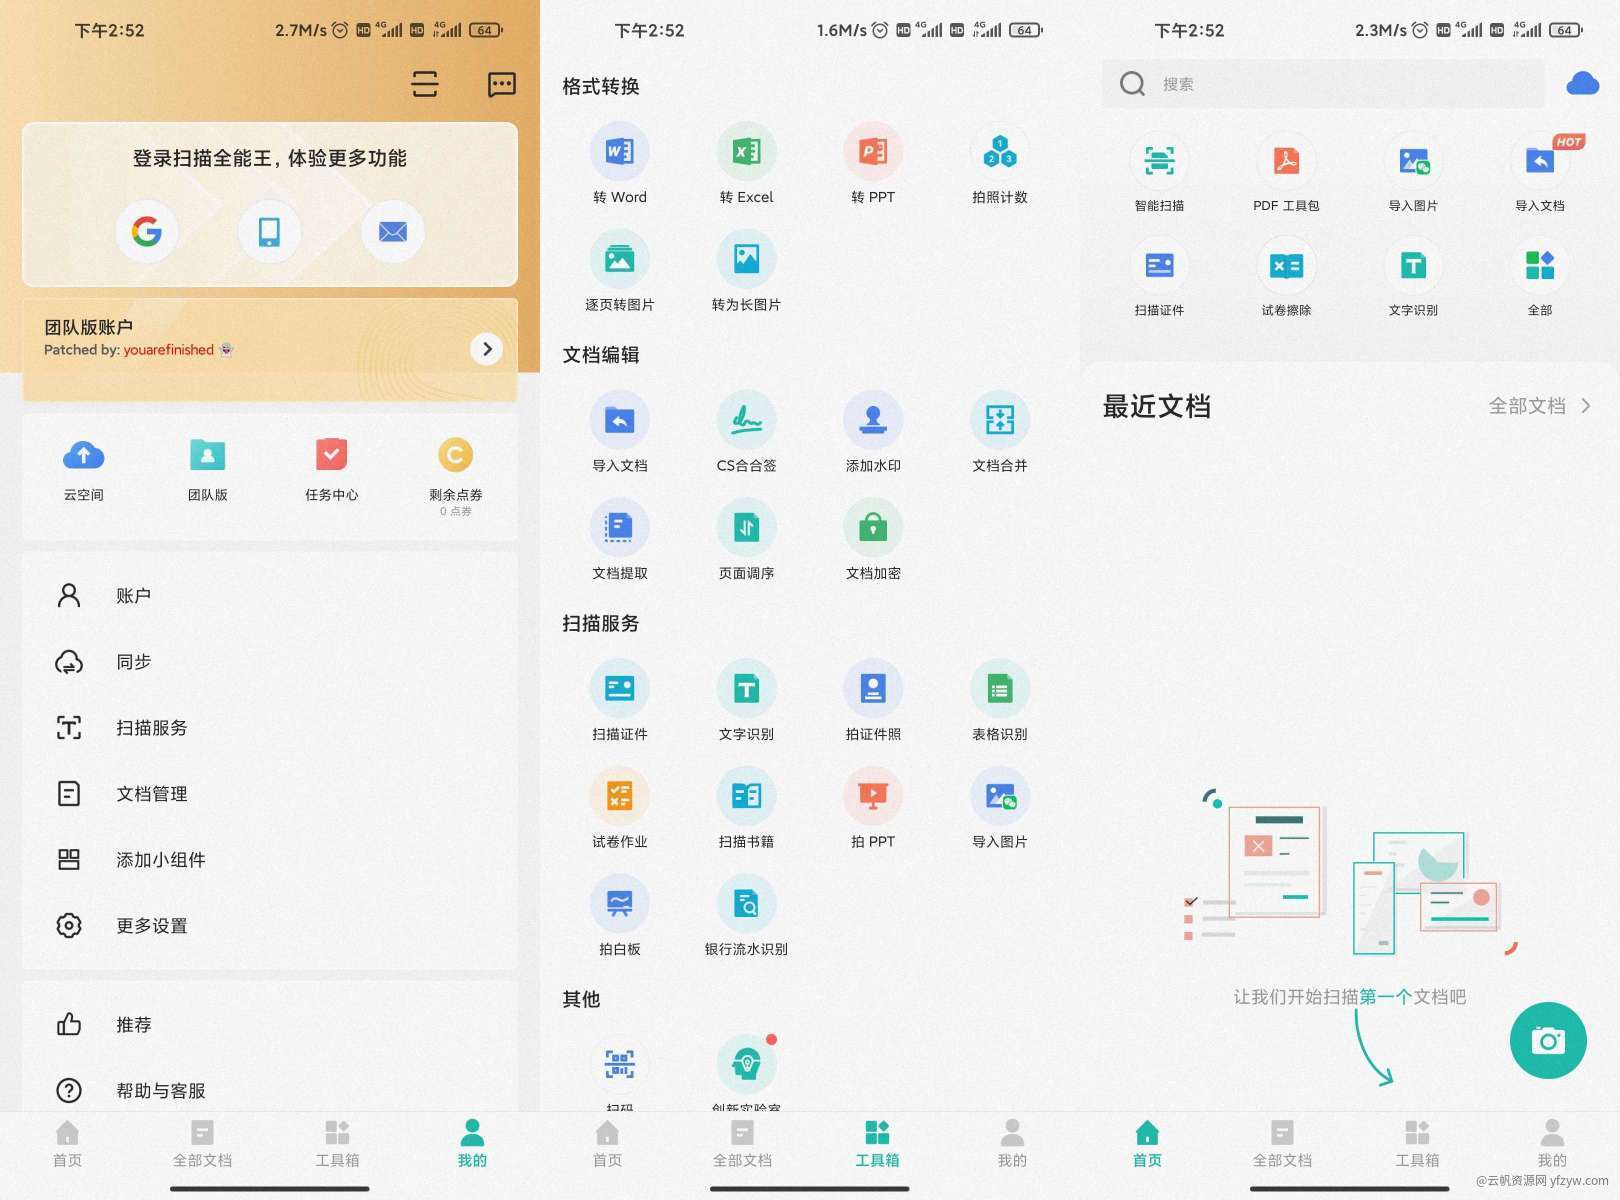Viewport: 1620px width, 1200px height.
Task: Open the 拍照计数 tool
Action: (1000, 163)
